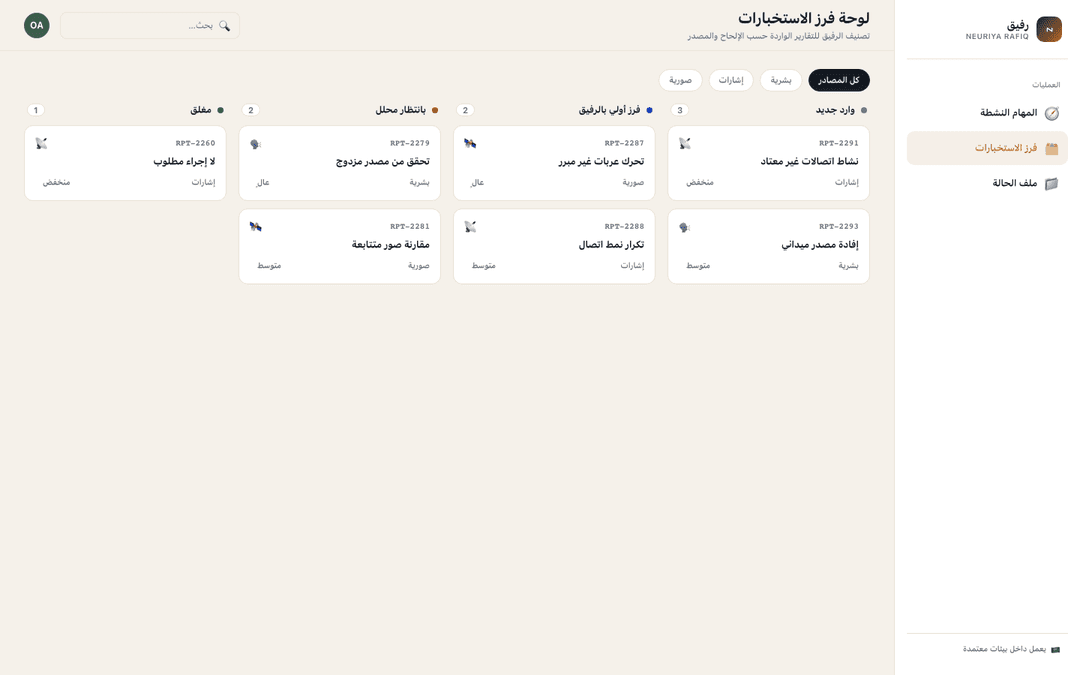Select the كل المصادر filter chip
1080x675 pixels.
(839, 80)
